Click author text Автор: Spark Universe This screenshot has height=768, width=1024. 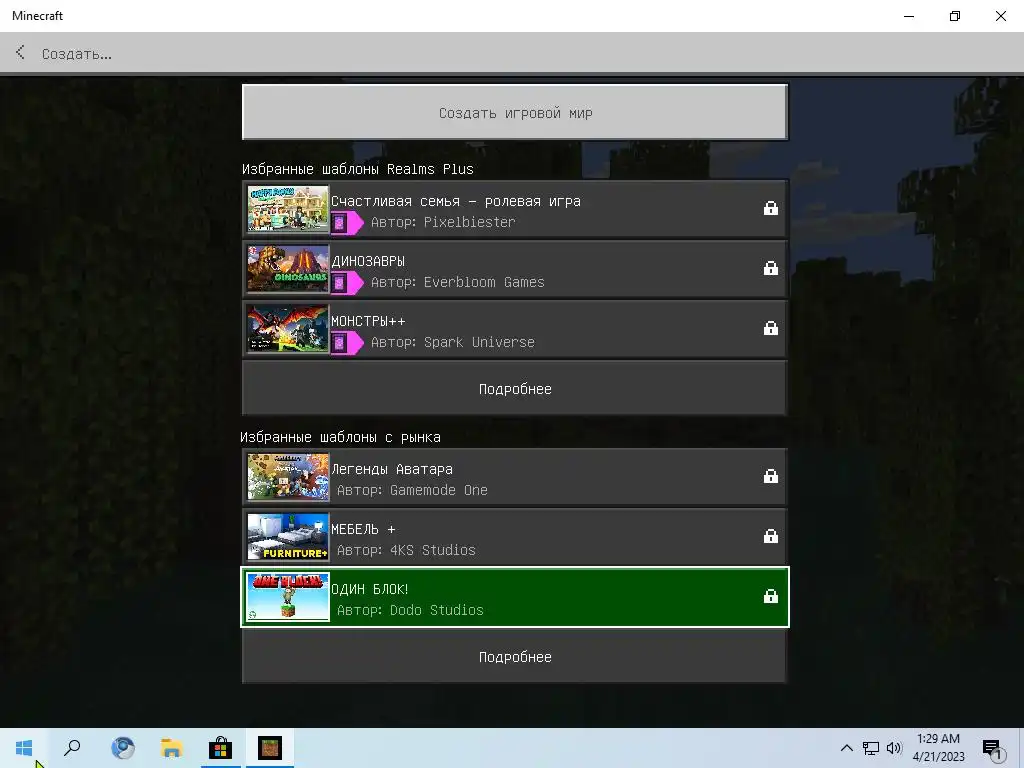coord(453,342)
